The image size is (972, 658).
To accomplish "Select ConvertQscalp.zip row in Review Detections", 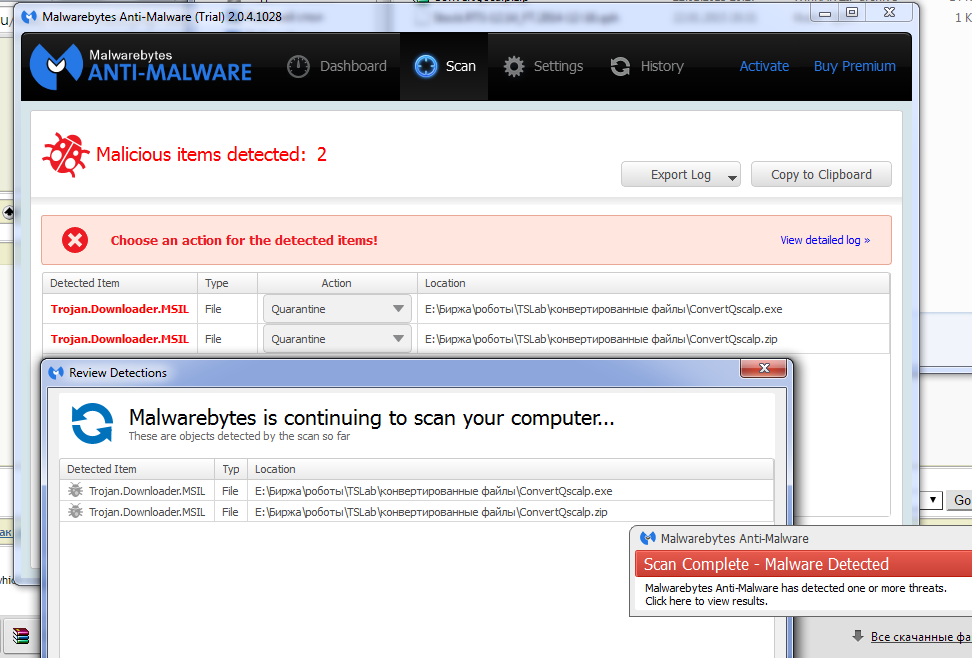I will (417, 512).
